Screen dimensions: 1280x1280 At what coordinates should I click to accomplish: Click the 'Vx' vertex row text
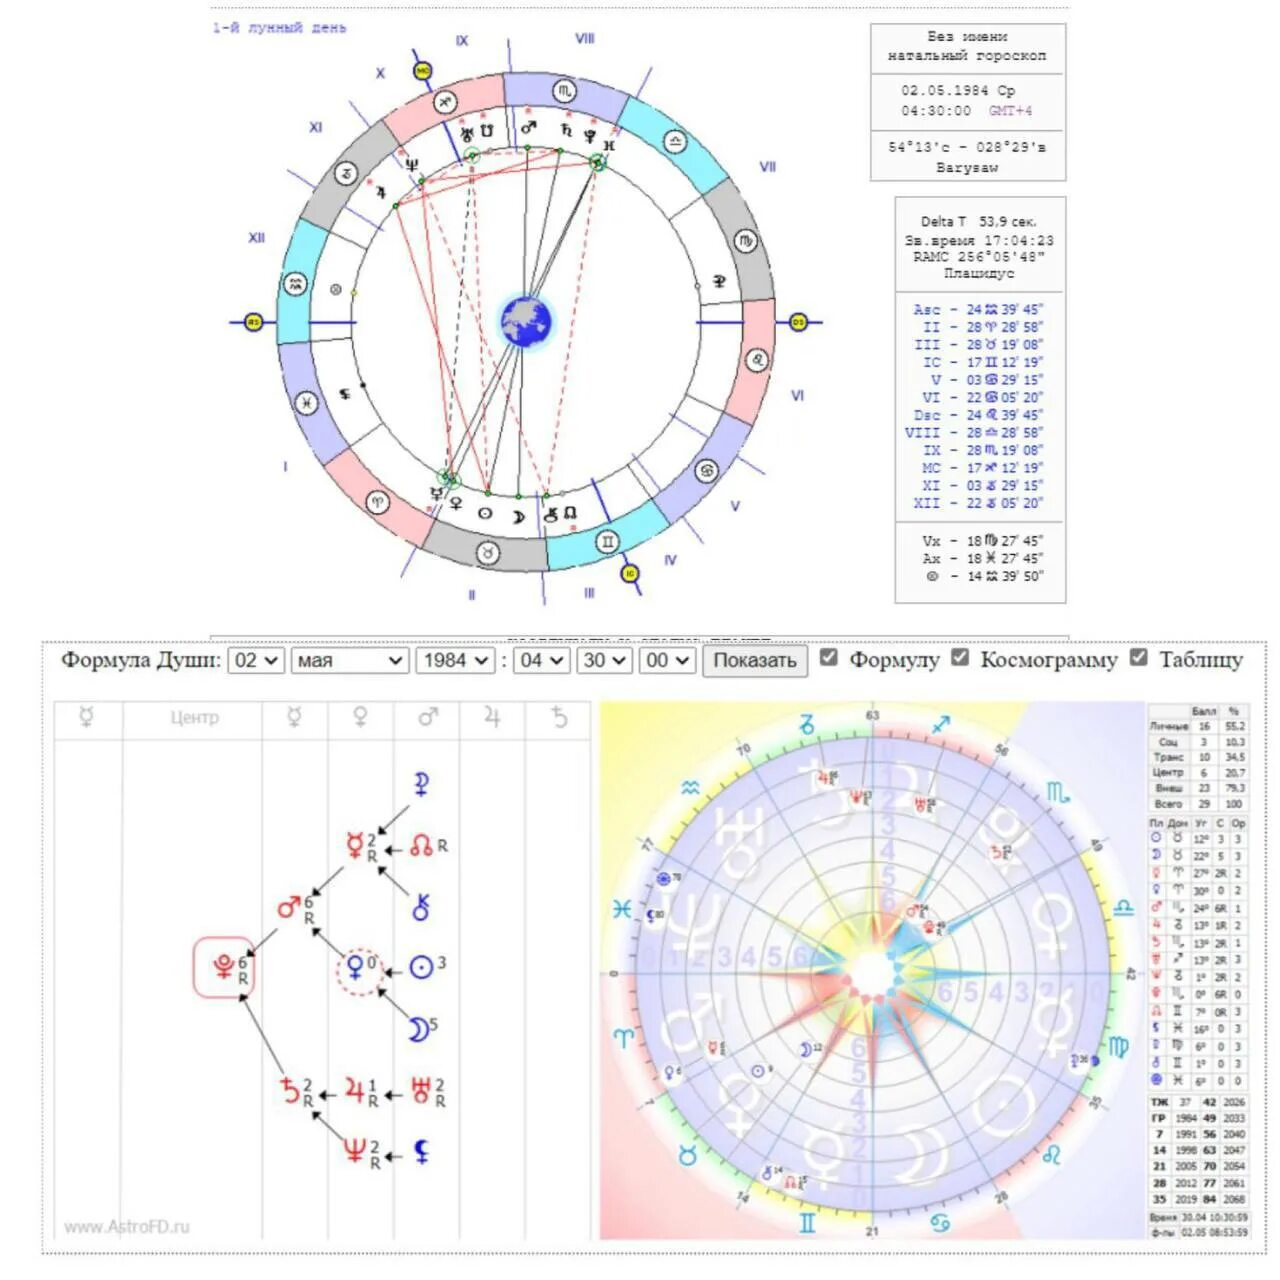tap(982, 541)
